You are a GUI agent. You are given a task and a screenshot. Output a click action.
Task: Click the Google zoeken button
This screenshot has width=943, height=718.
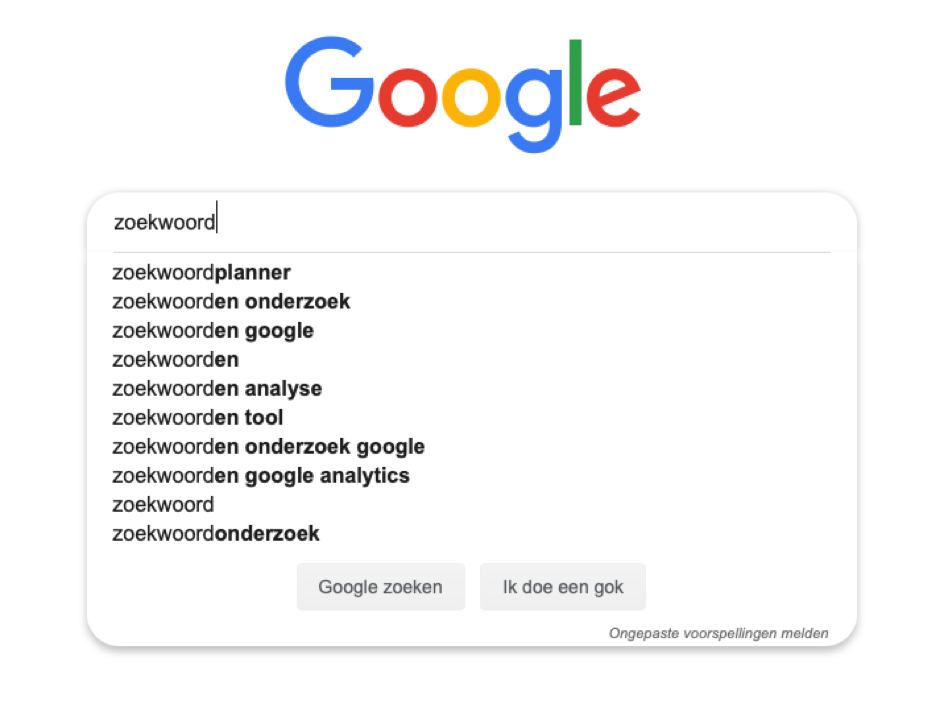(380, 587)
